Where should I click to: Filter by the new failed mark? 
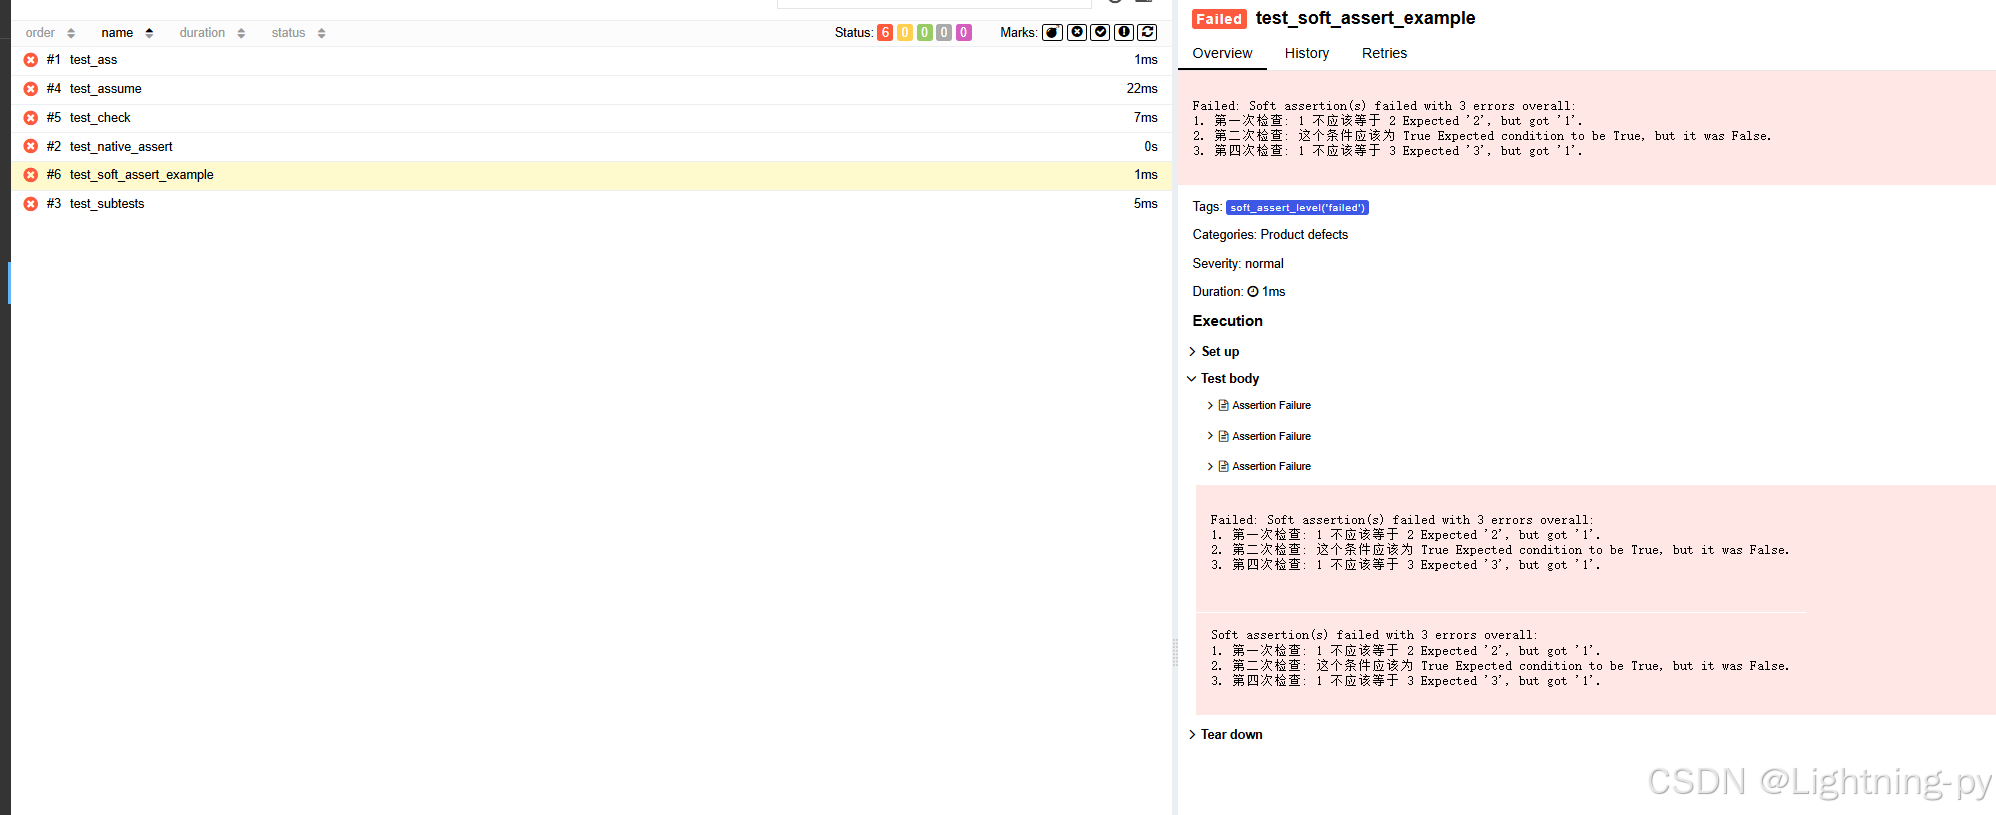1076,32
